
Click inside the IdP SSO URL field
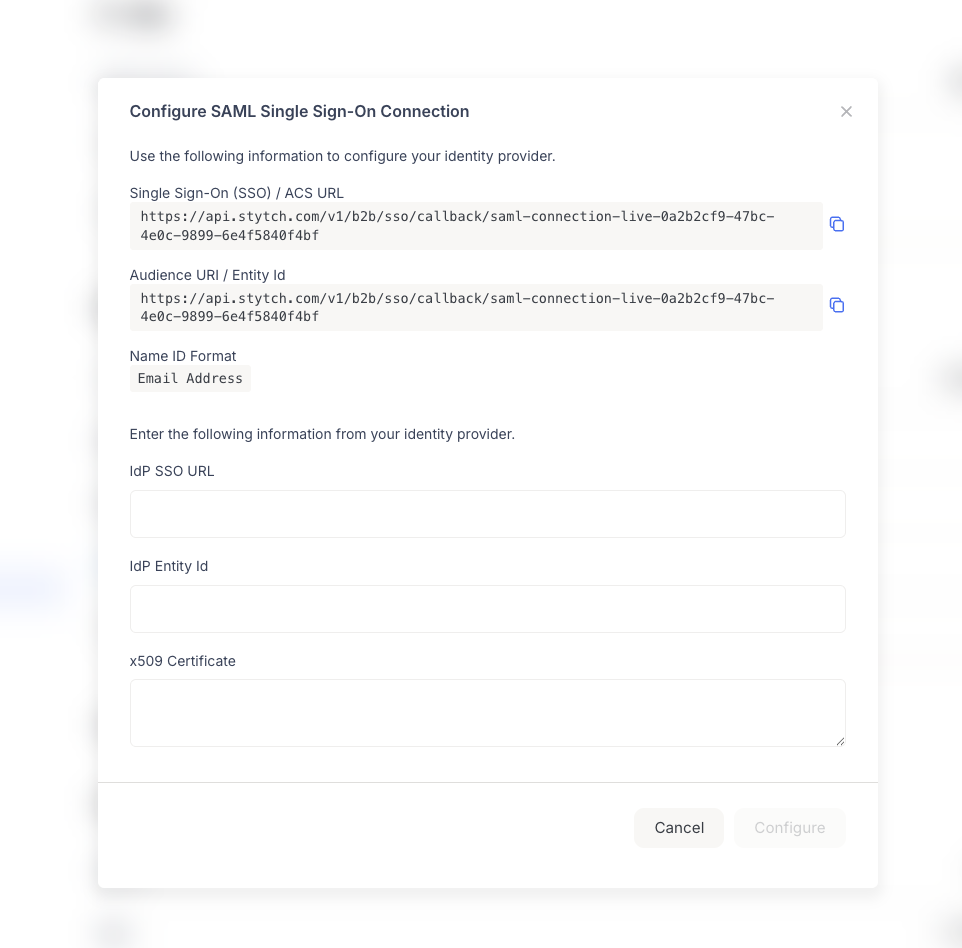[487, 514]
